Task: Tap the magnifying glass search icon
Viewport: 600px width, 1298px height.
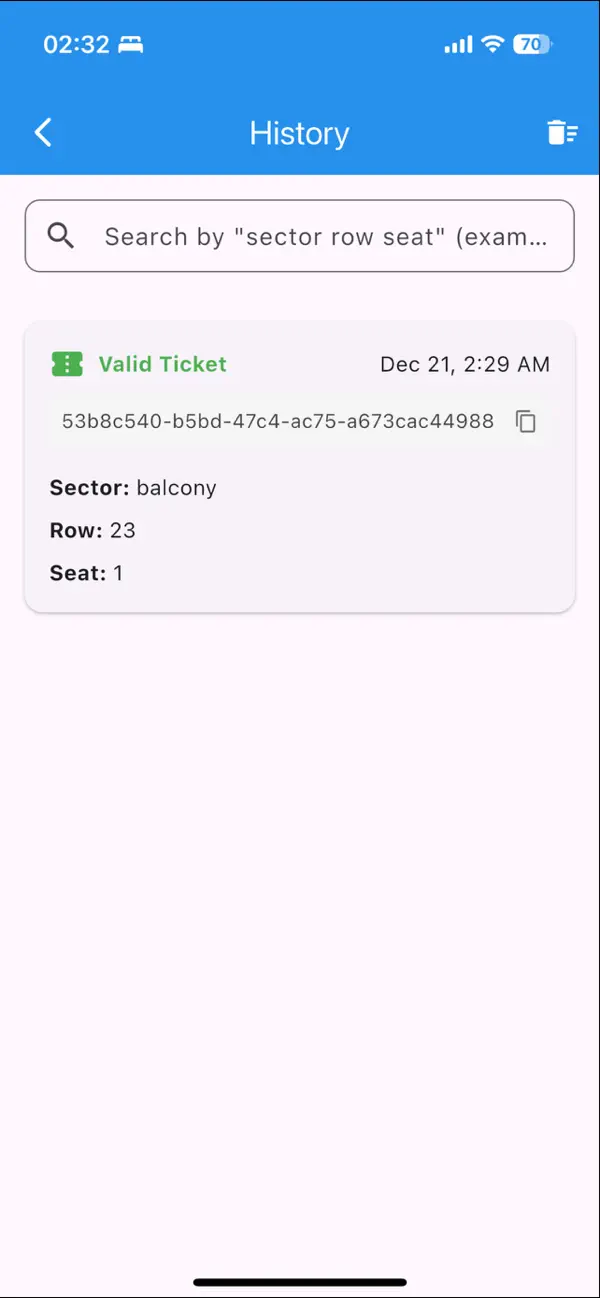Action: tap(60, 236)
